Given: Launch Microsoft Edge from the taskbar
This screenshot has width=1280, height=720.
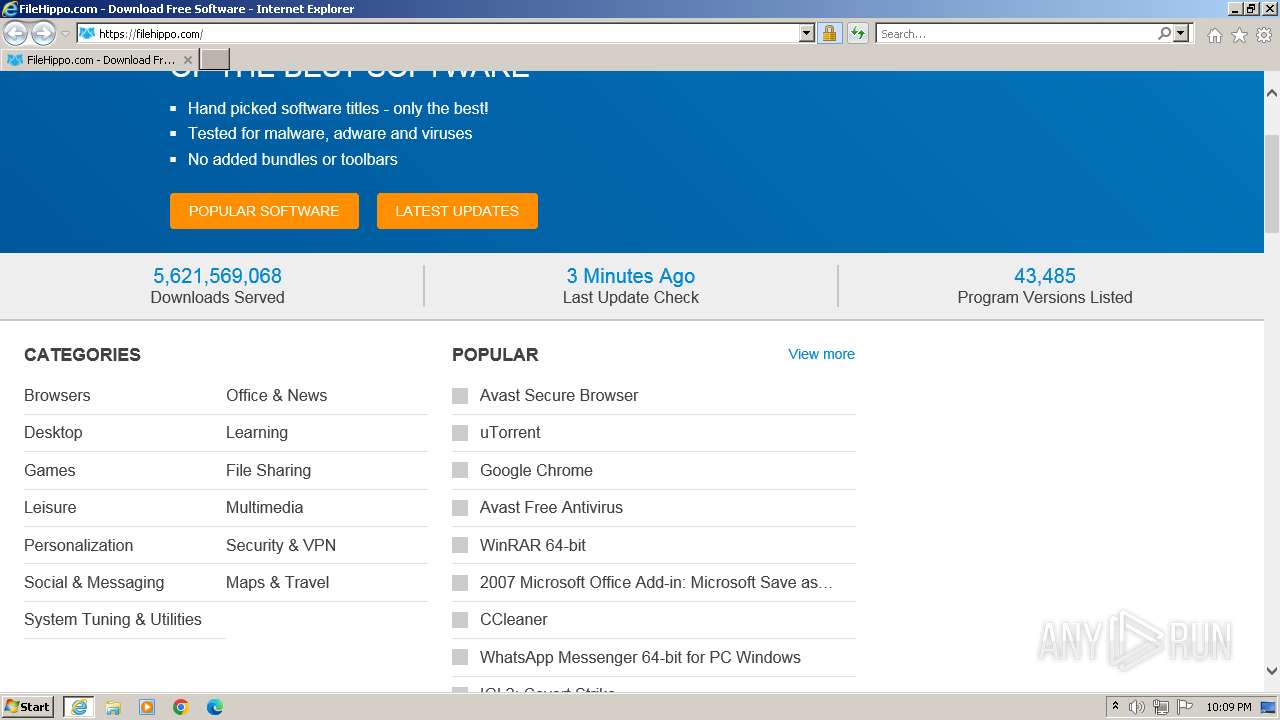Looking at the screenshot, I should pyautogui.click(x=215, y=707).
